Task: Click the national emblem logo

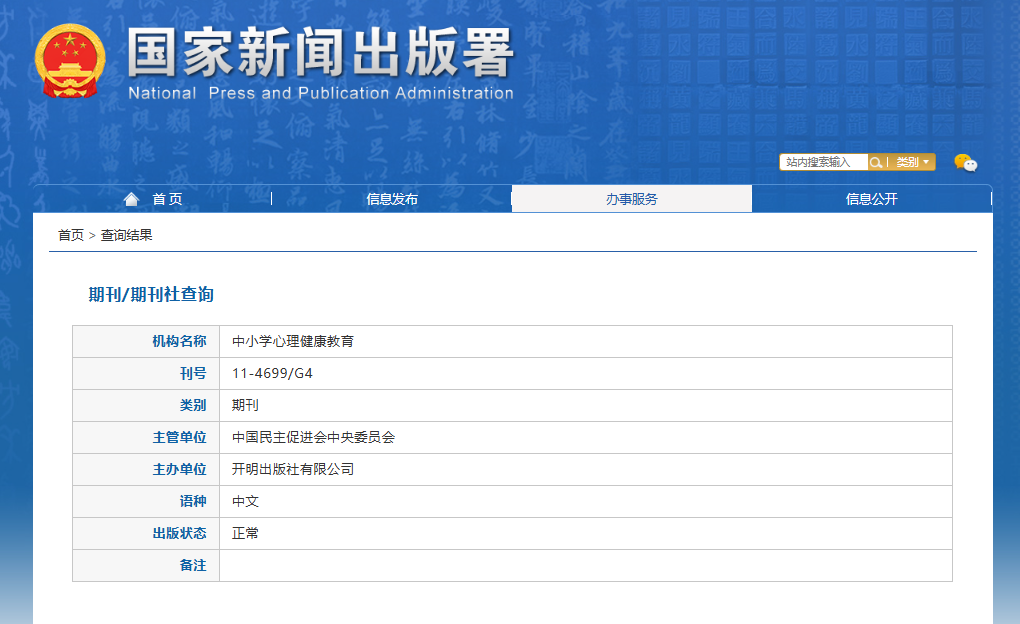Action: coord(68,62)
